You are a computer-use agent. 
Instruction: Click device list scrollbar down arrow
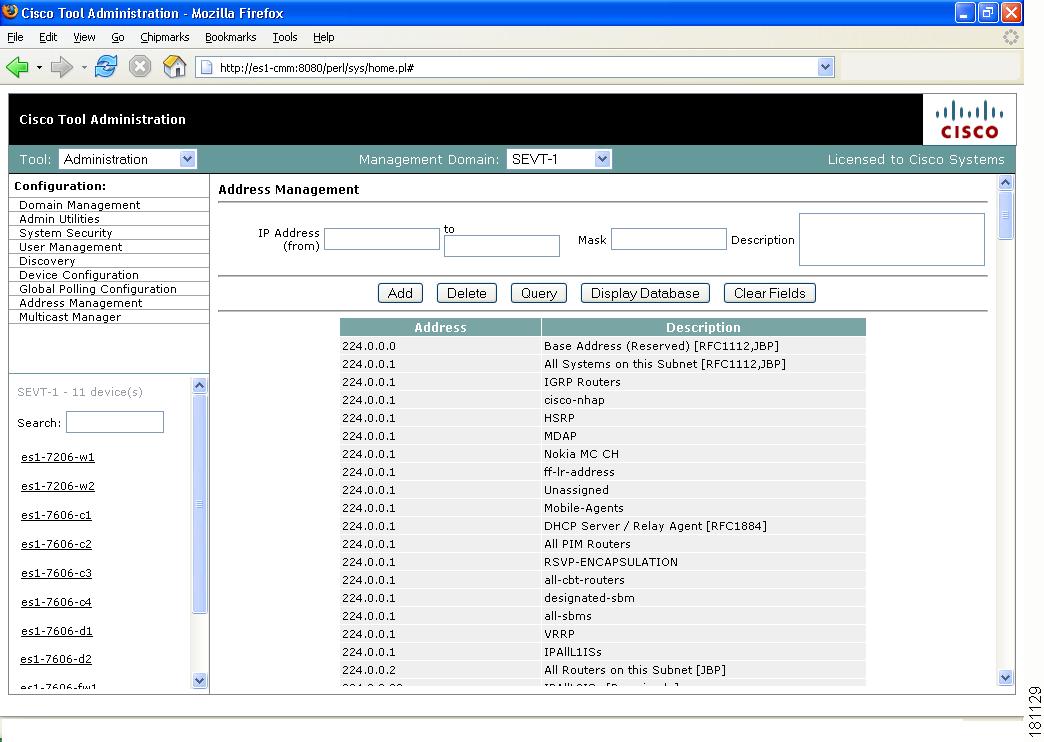coord(199,680)
